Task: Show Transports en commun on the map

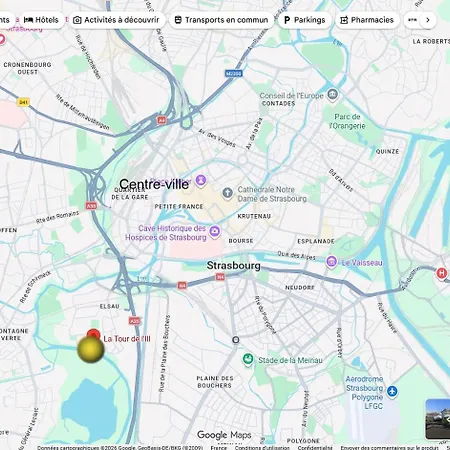Action: (x=222, y=20)
